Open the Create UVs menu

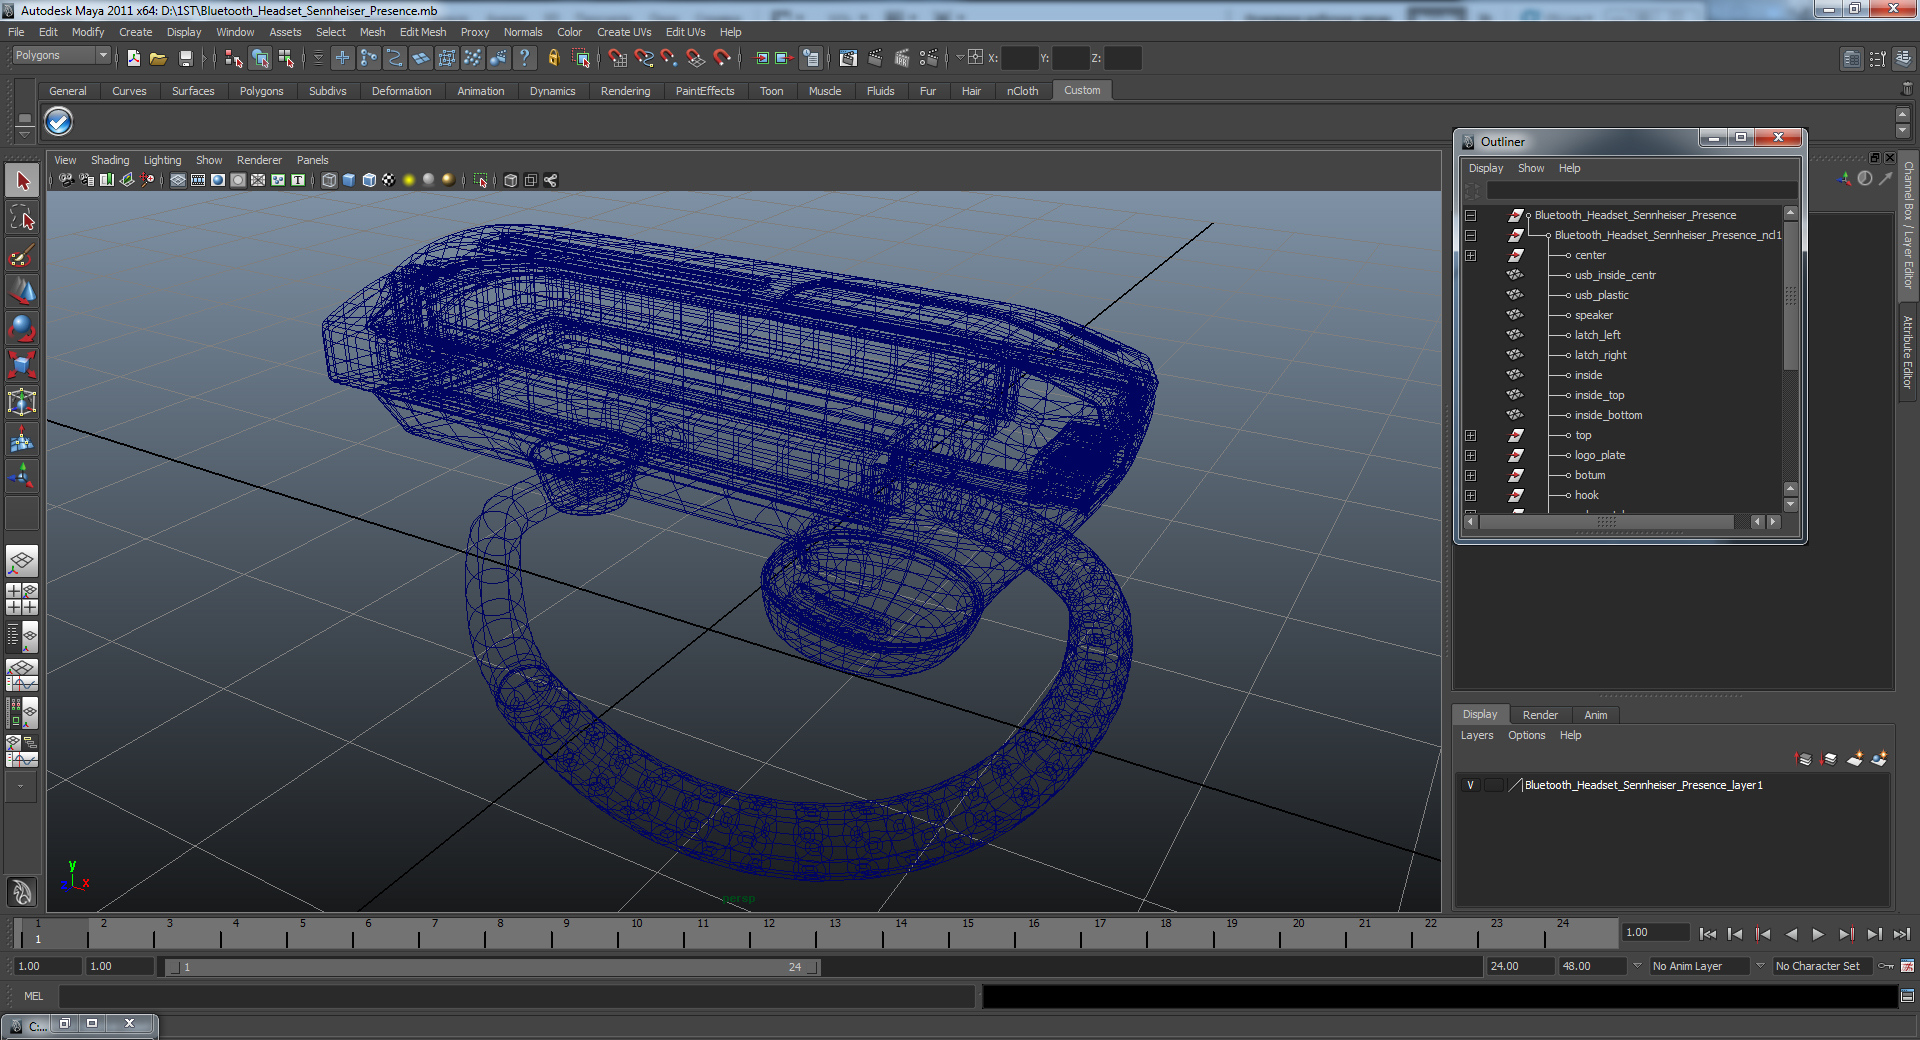[x=624, y=32]
